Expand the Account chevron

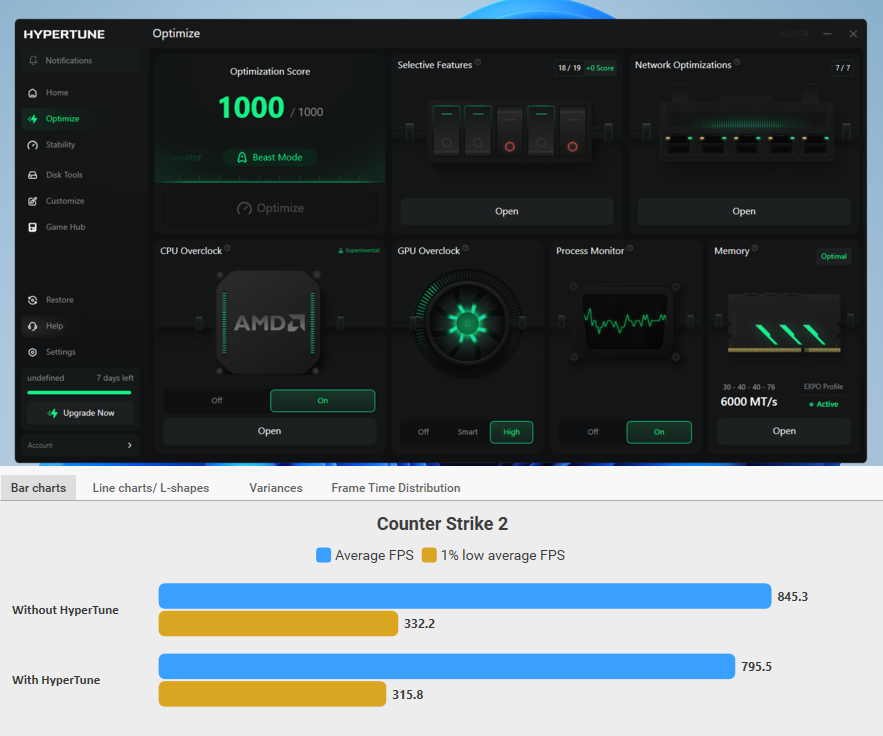tap(130, 445)
